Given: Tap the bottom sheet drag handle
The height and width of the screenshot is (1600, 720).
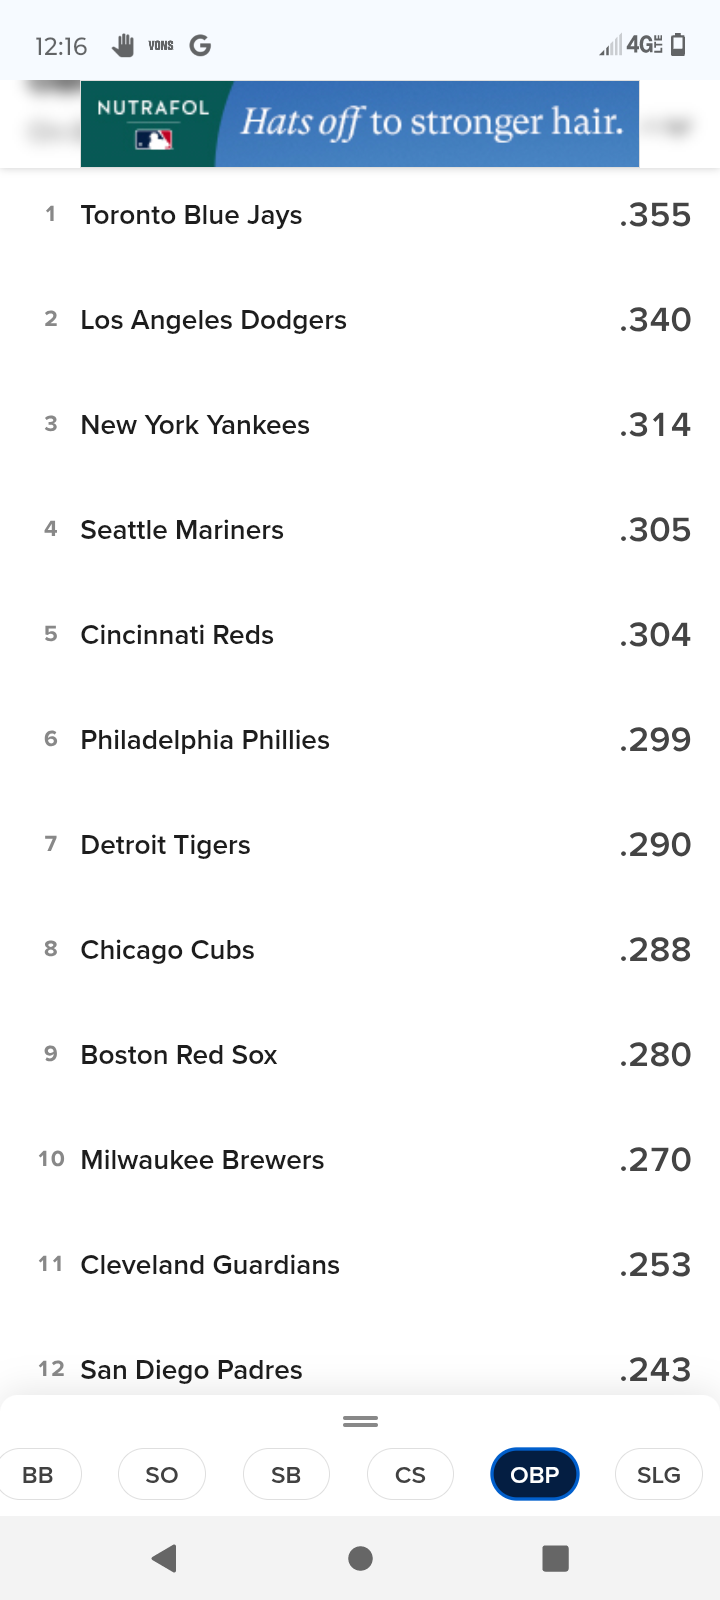Looking at the screenshot, I should click(360, 1421).
